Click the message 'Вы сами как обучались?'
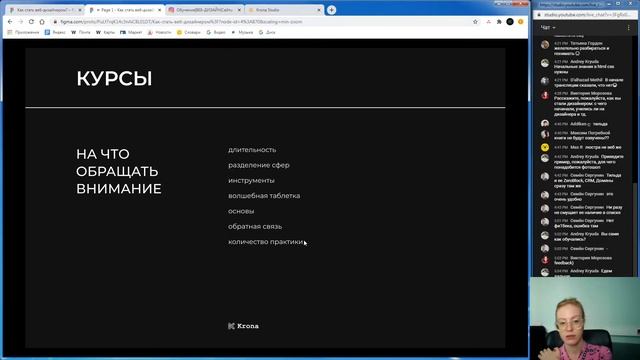Image resolution: width=640 pixels, height=360 pixels. 587,236
